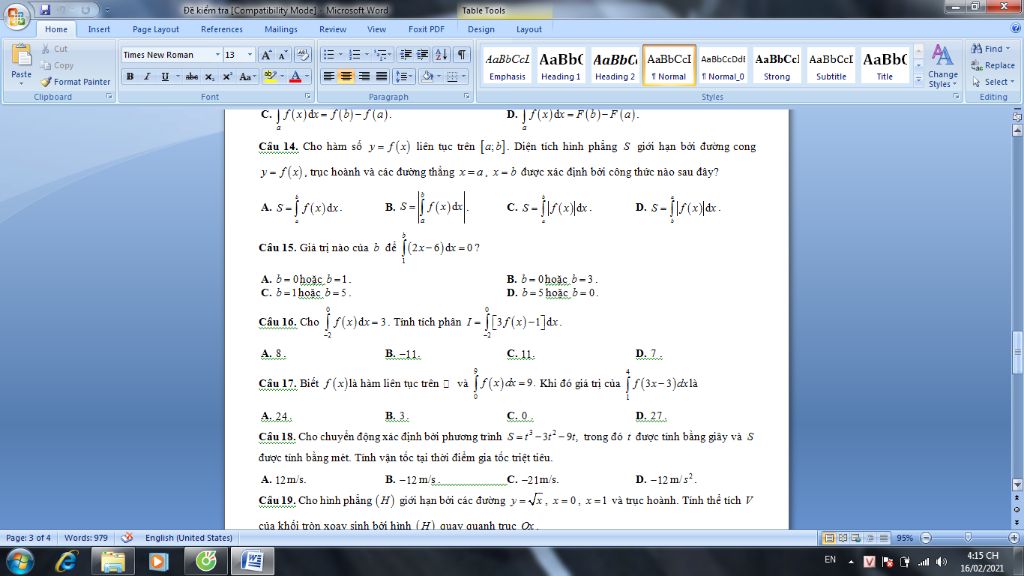Expand the Styles gallery list
Viewport: 1024px width, 576px height.
(x=918, y=79)
